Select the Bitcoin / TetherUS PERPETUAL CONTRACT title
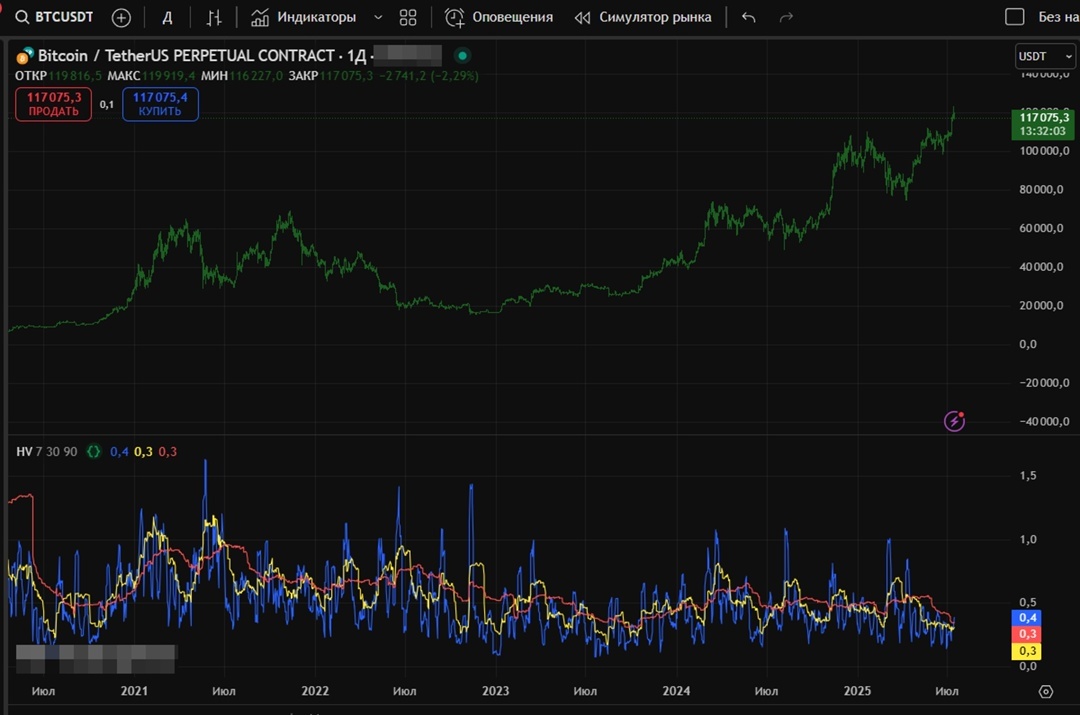1080x715 pixels. (x=186, y=56)
